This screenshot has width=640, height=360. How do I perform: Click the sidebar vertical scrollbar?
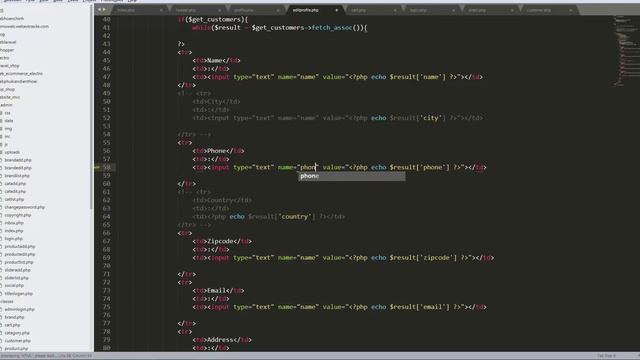click(91, 106)
